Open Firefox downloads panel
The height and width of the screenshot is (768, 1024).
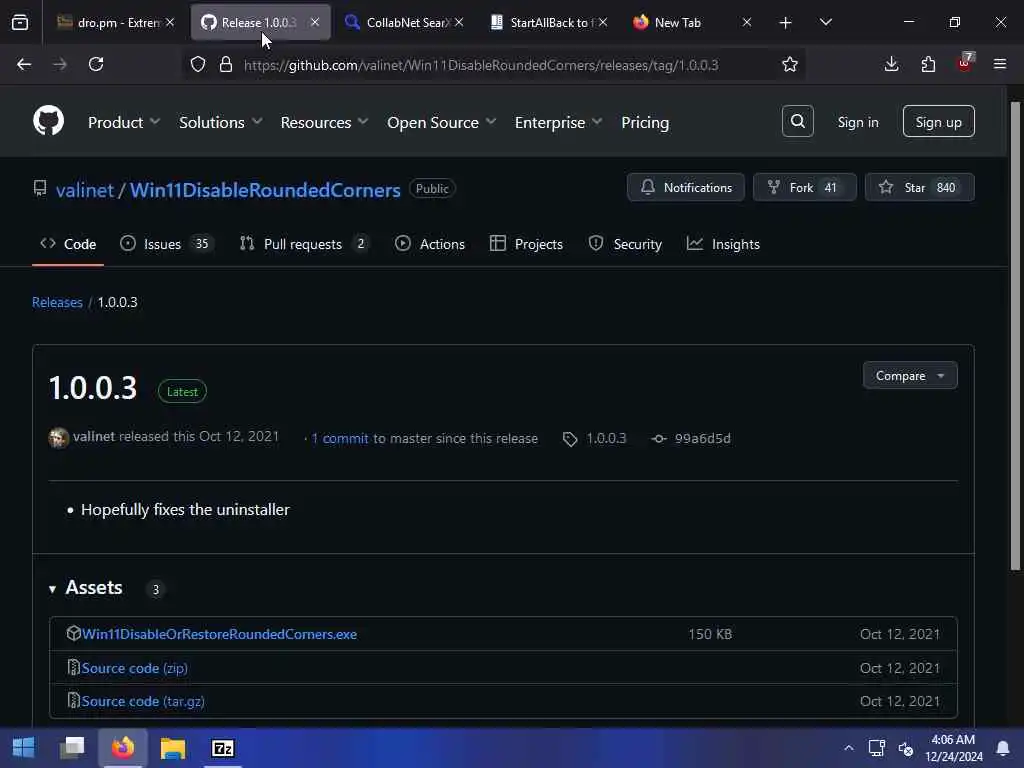click(x=891, y=64)
